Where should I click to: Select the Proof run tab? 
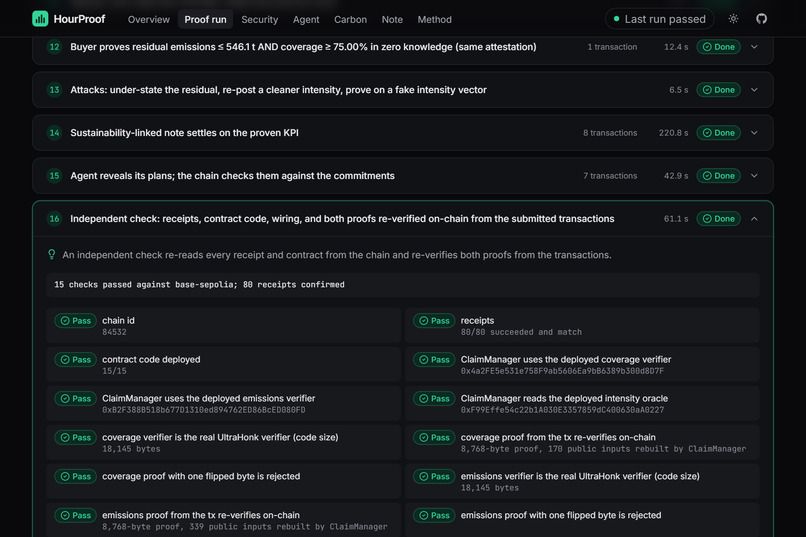click(205, 20)
